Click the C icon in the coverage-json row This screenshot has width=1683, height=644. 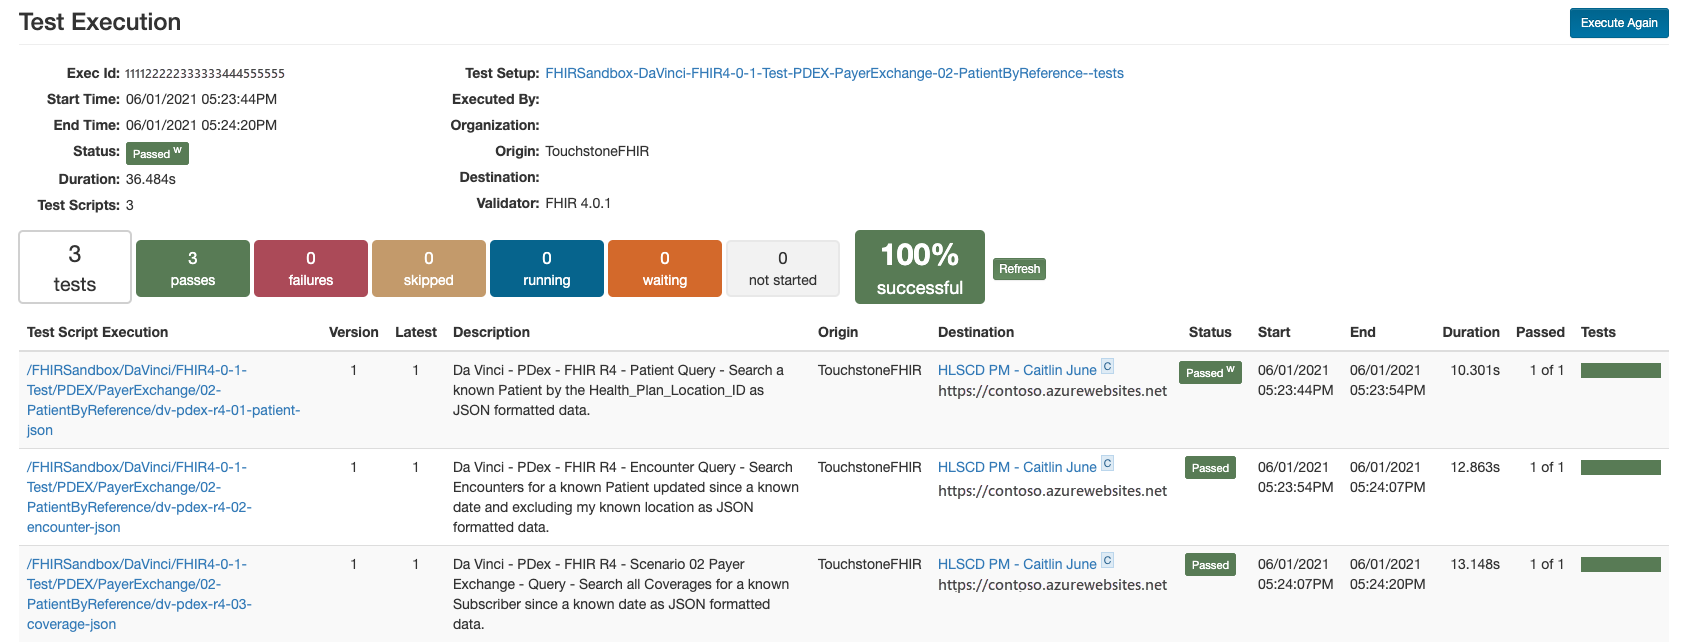point(1107,561)
